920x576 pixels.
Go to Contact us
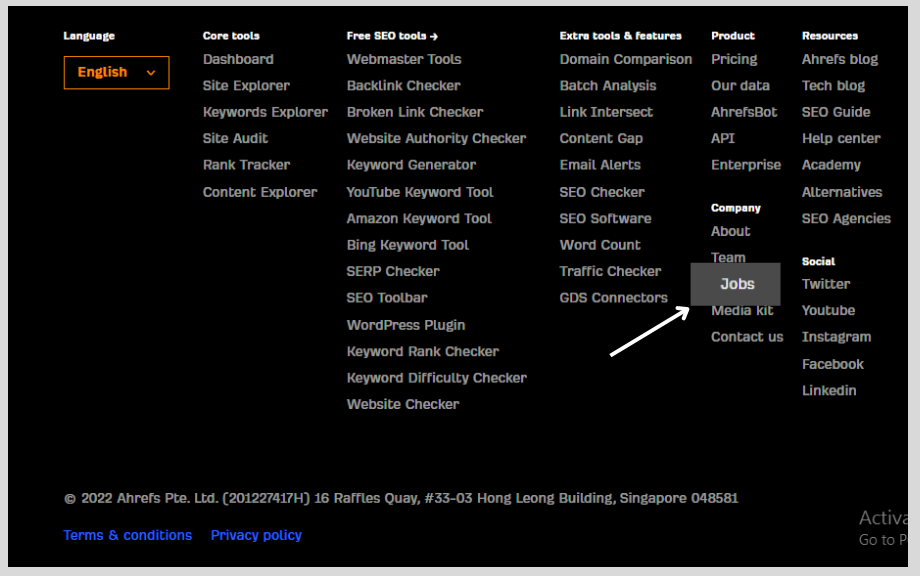tap(747, 337)
